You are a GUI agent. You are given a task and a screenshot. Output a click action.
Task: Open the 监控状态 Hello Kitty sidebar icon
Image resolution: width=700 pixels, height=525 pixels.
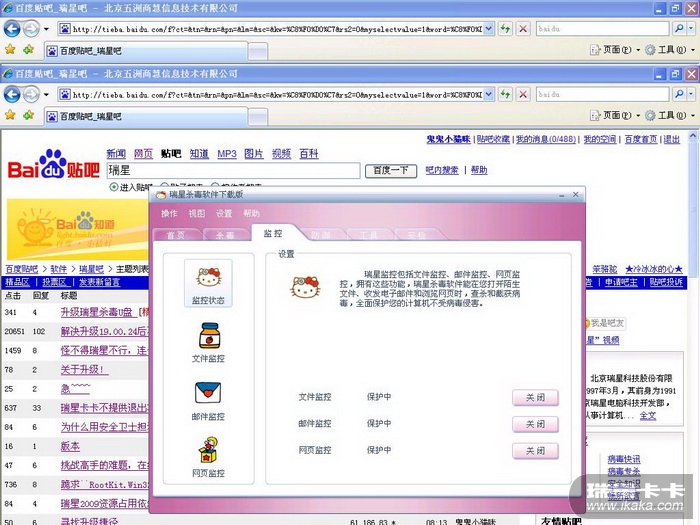coord(208,283)
